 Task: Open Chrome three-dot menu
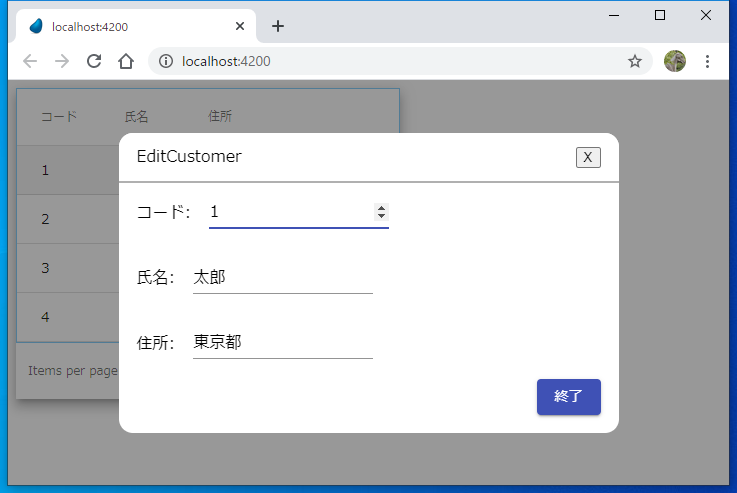click(x=708, y=61)
